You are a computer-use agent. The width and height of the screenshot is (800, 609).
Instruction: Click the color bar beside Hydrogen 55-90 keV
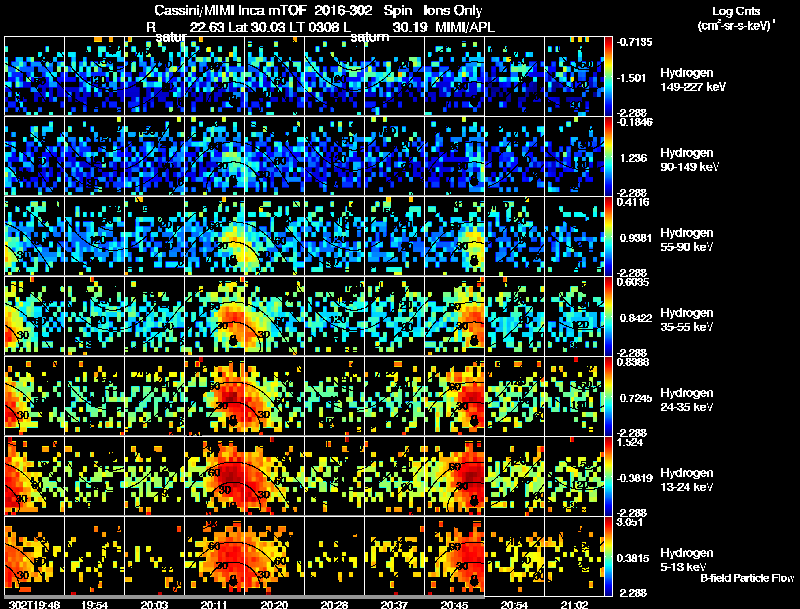click(608, 236)
